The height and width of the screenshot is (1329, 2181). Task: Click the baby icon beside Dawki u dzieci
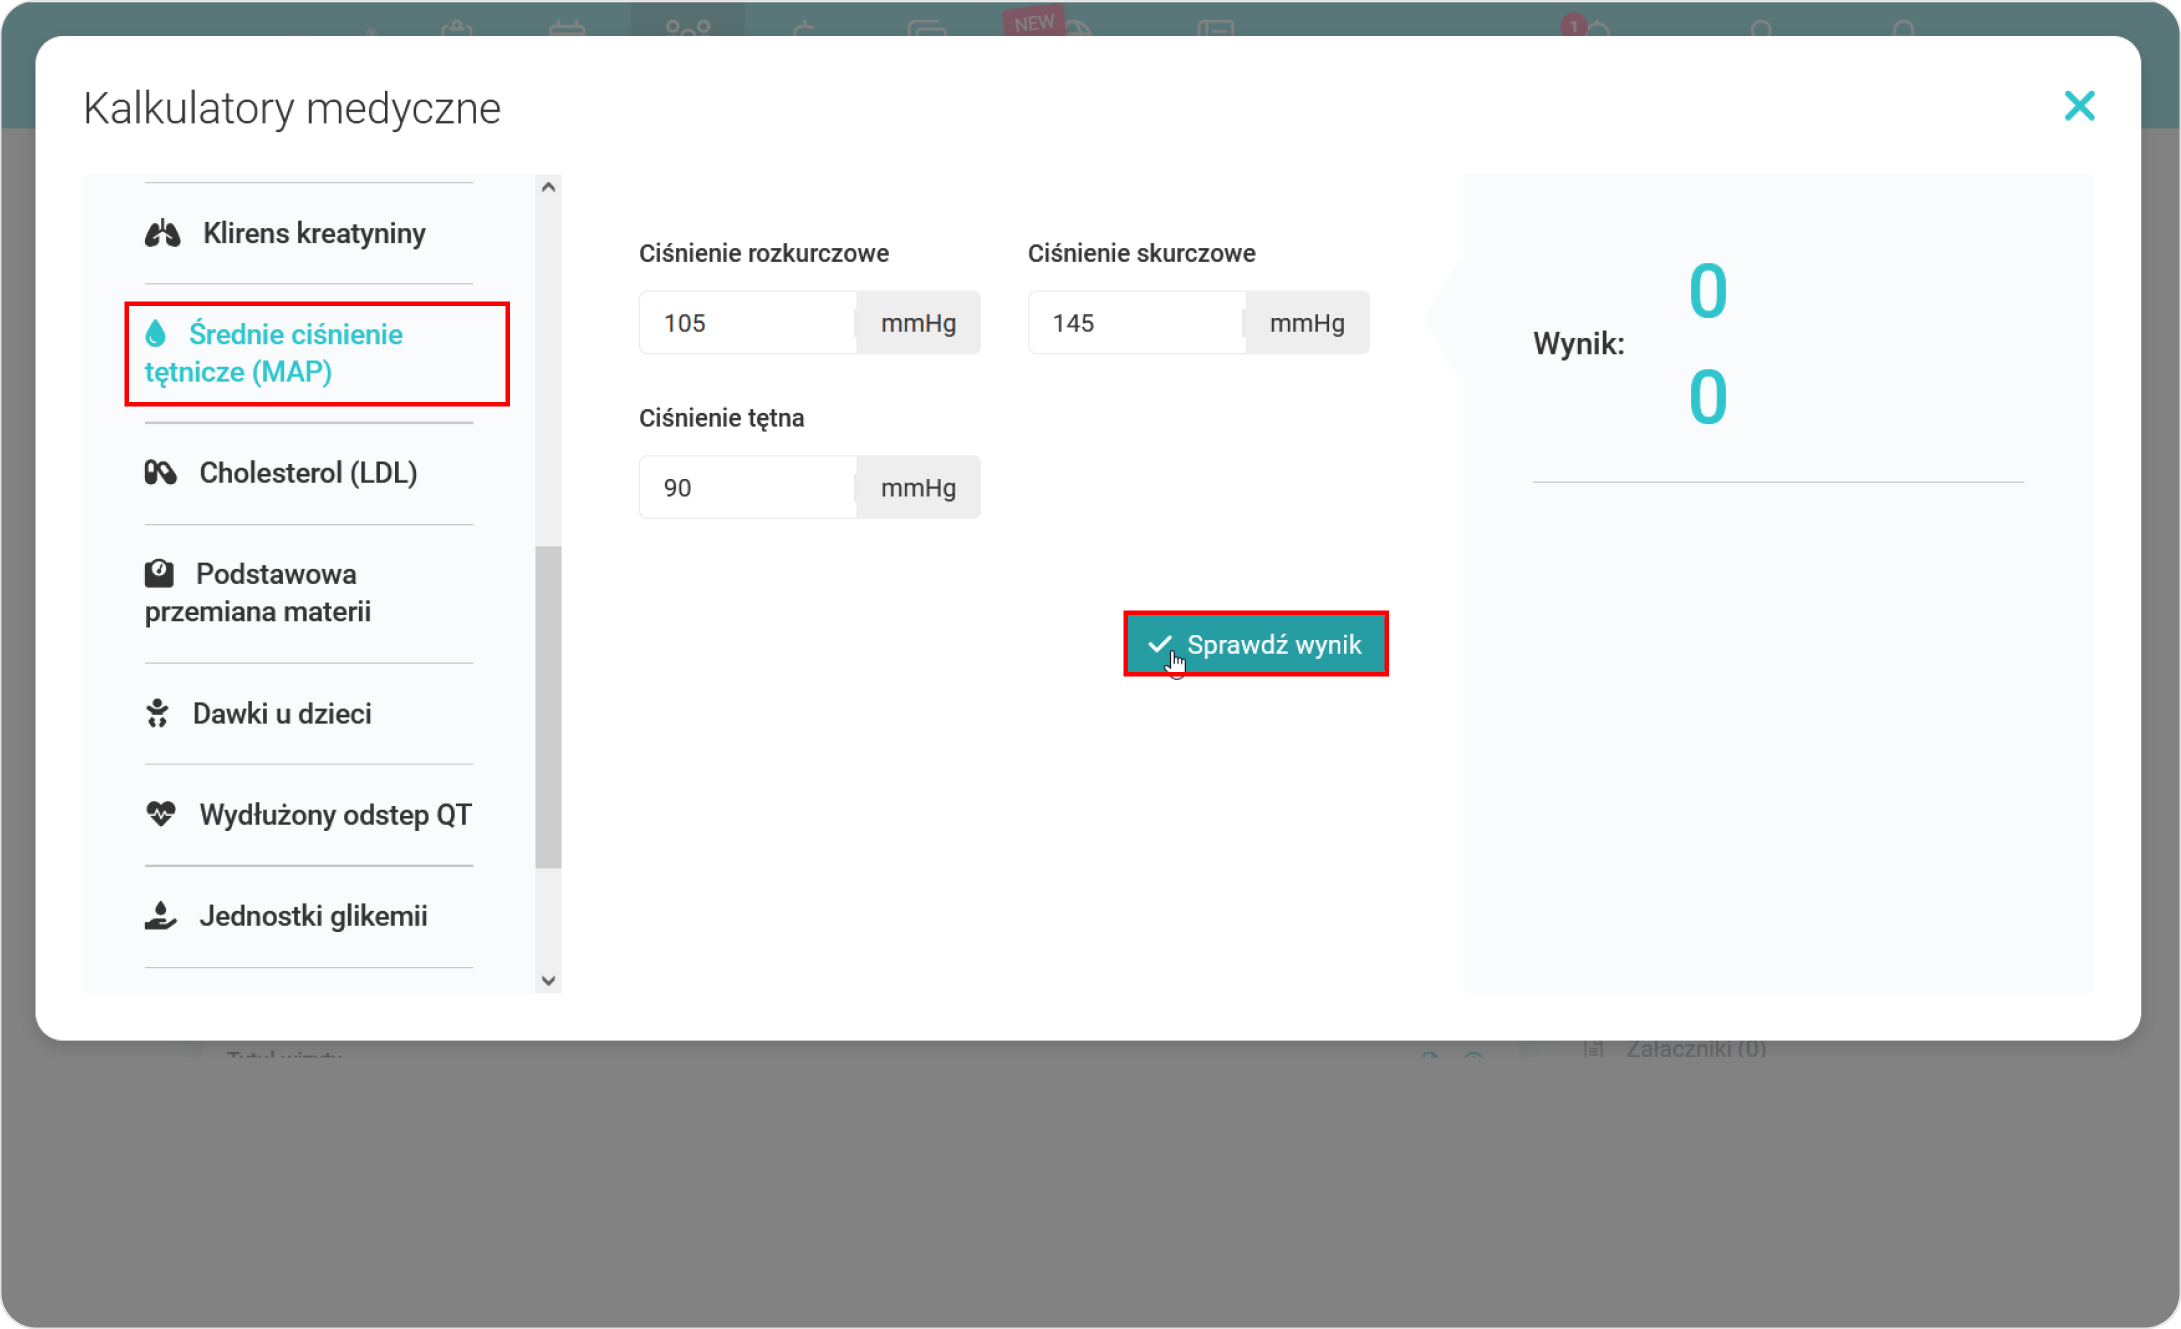(157, 714)
